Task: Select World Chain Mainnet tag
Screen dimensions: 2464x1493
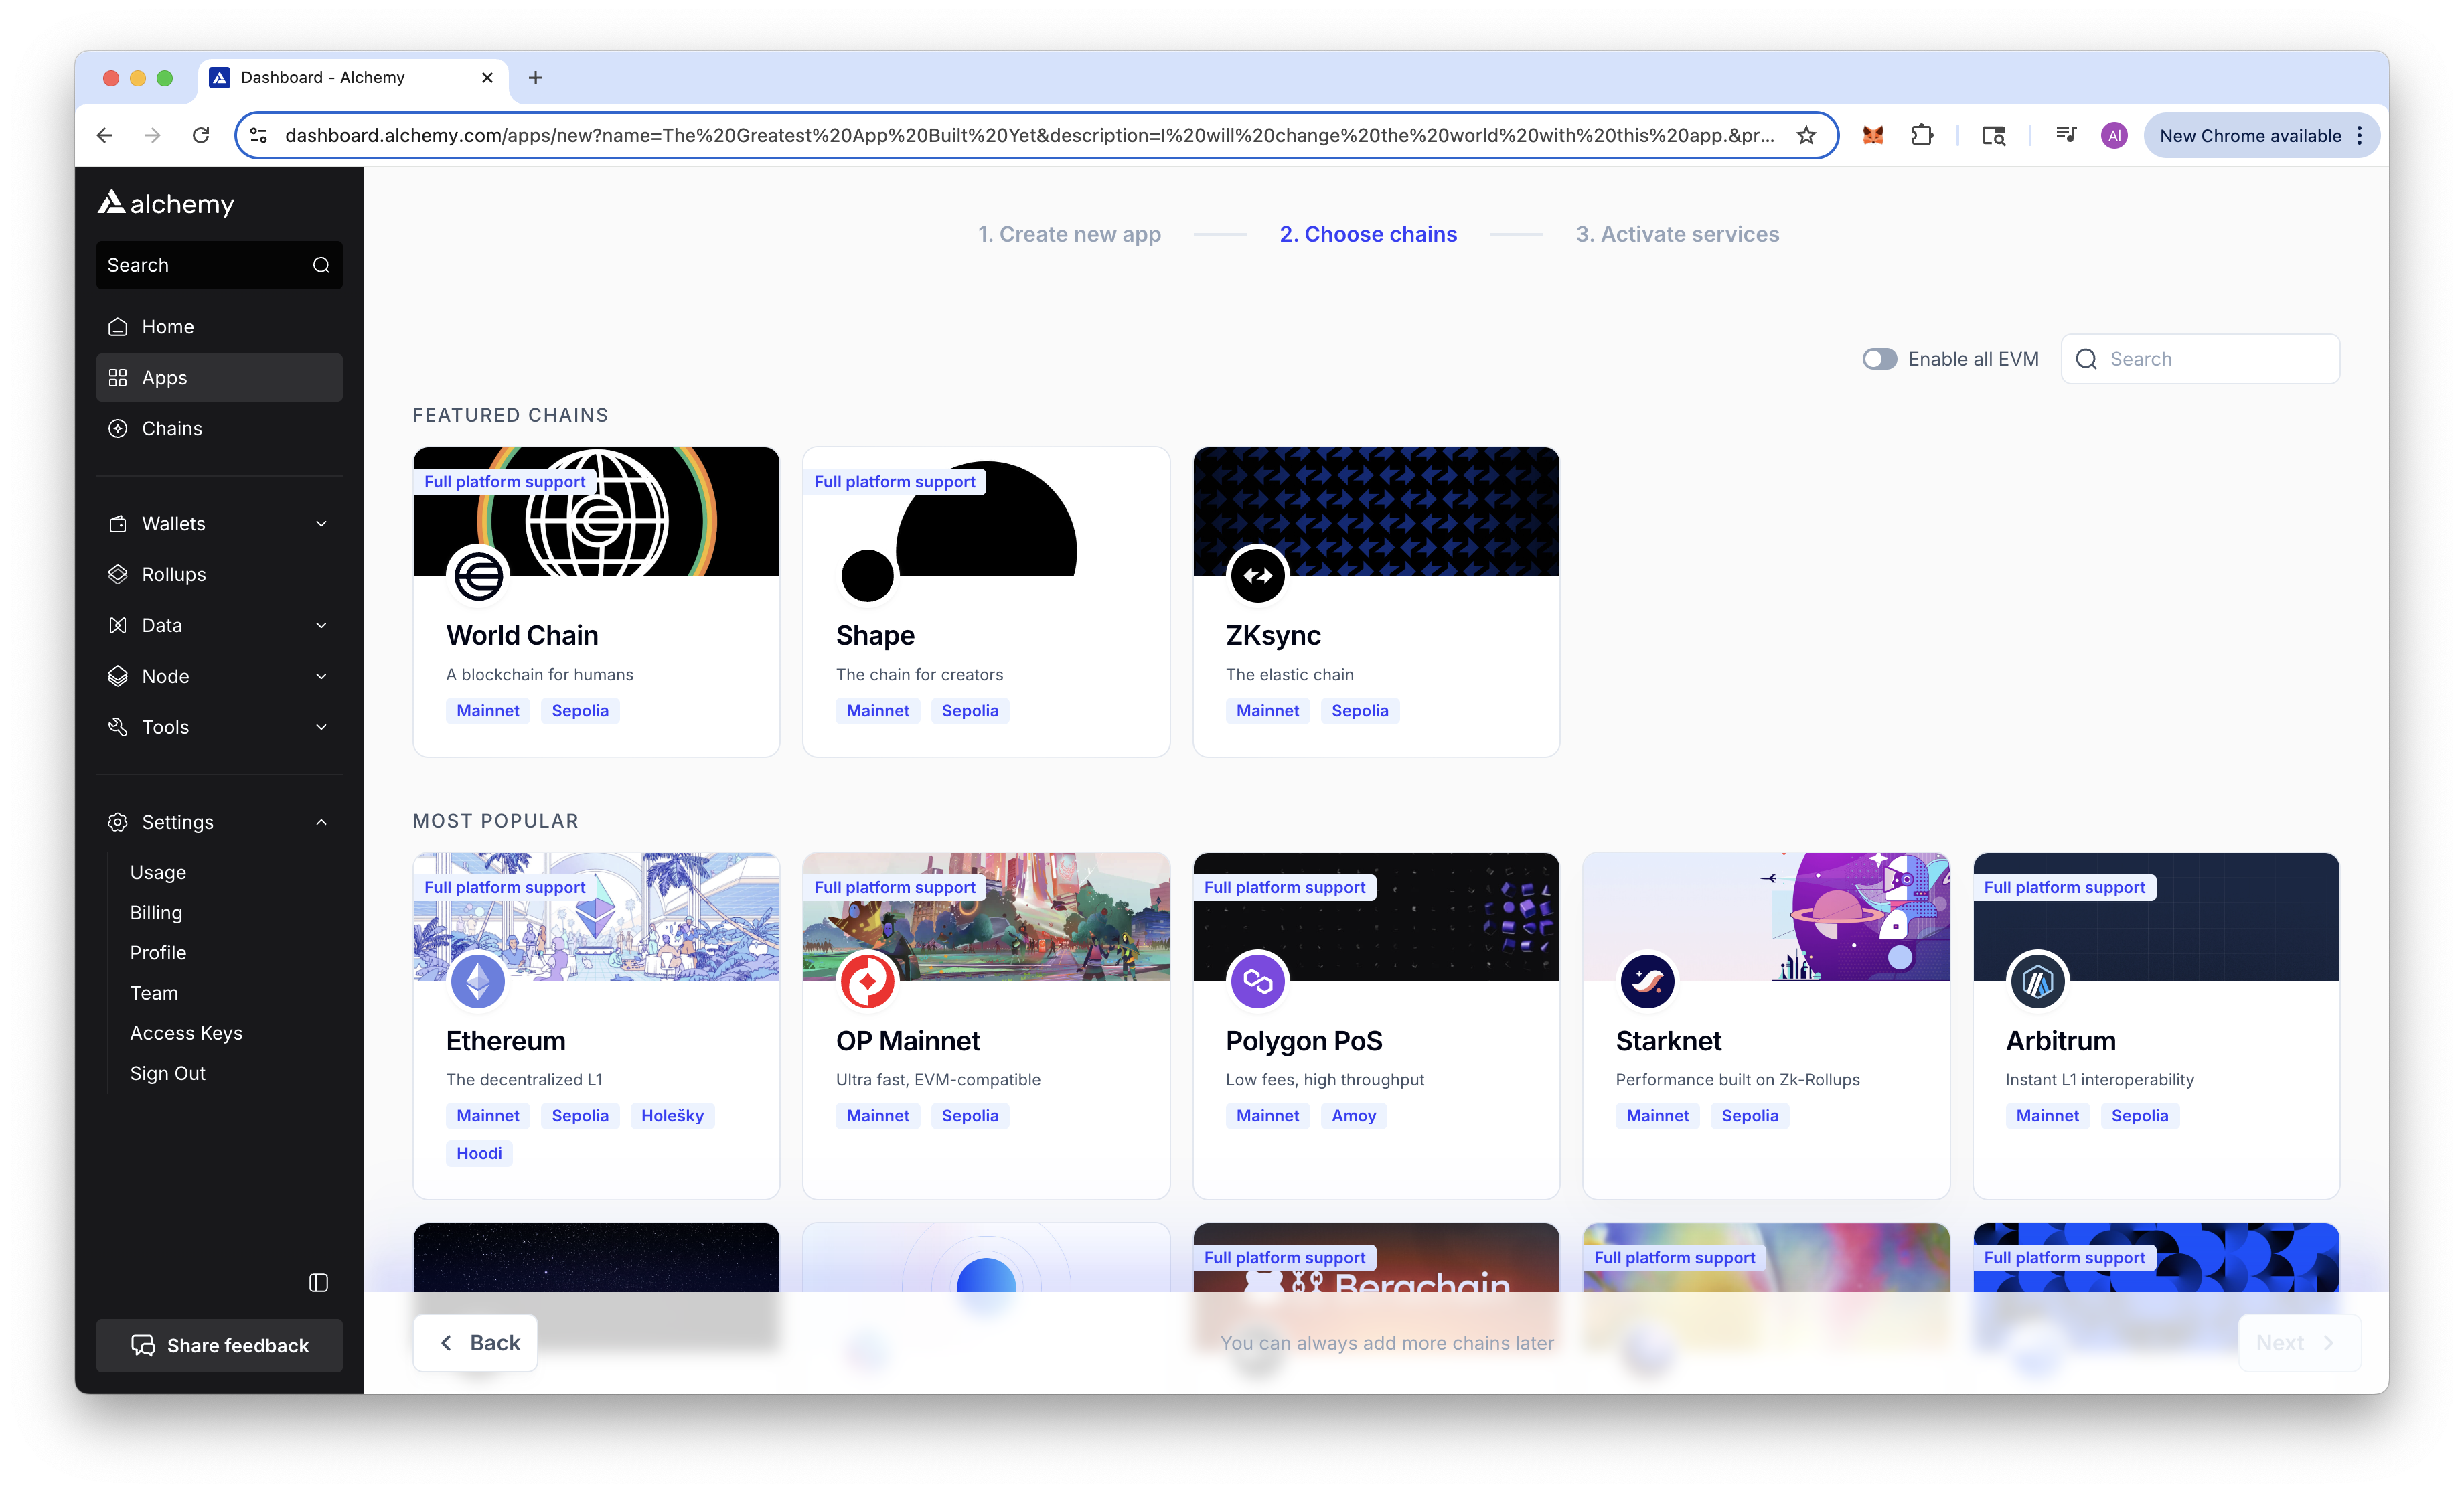Action: pos(488,711)
